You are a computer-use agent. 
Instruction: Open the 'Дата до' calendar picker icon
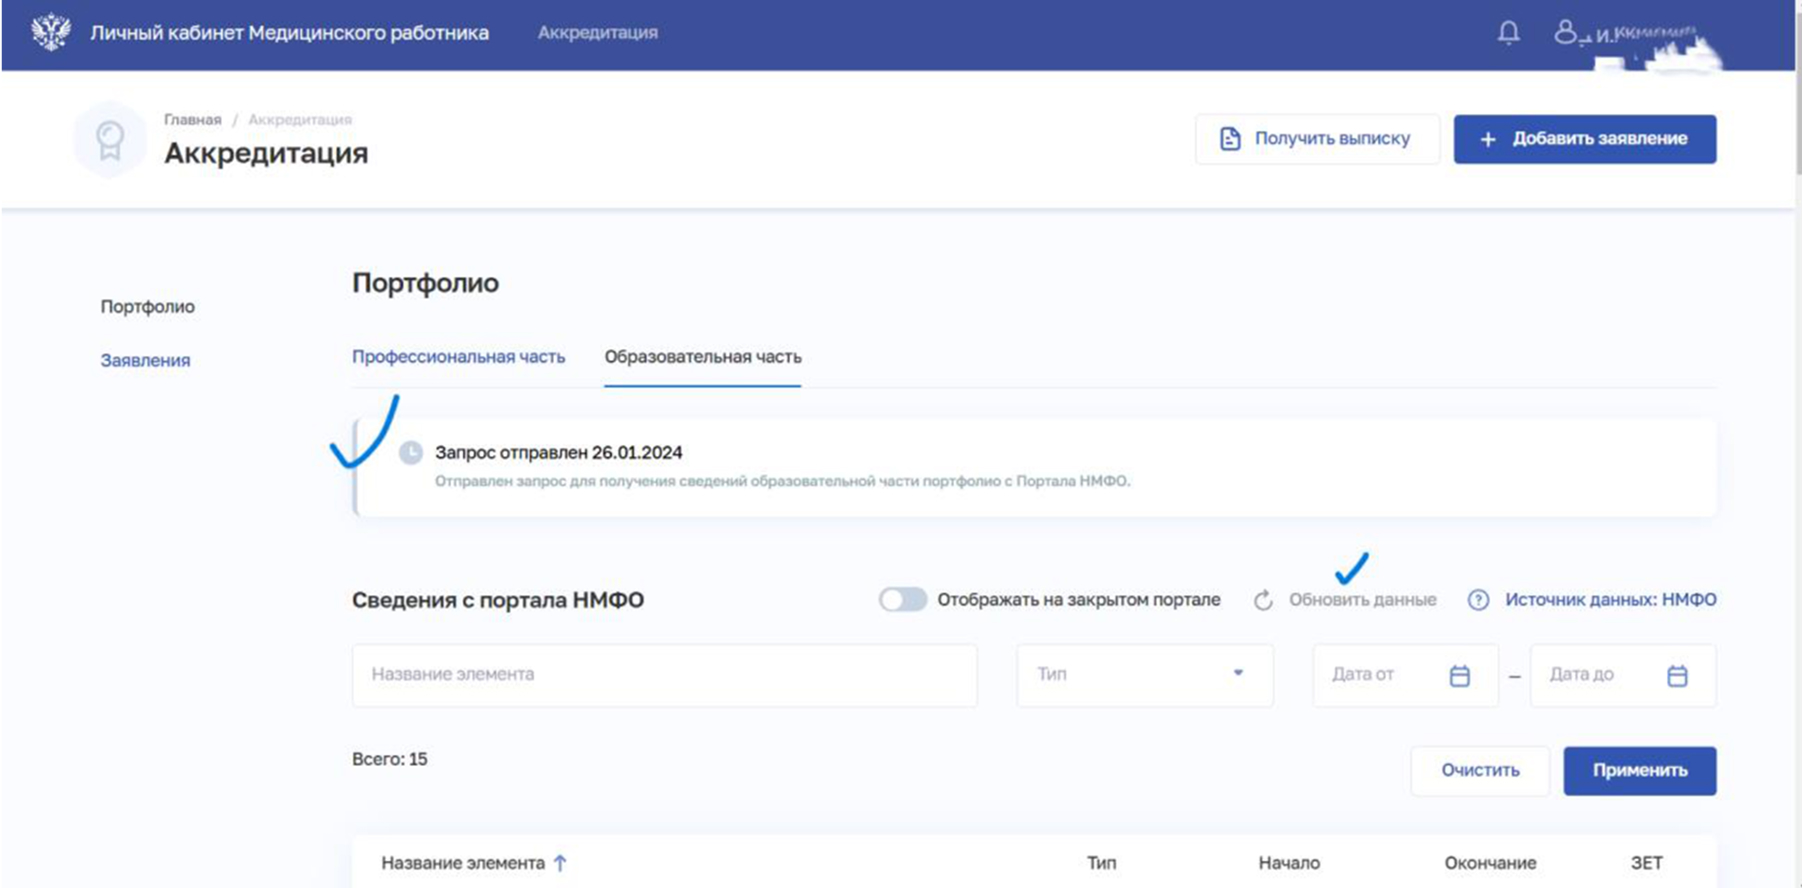[1677, 676]
